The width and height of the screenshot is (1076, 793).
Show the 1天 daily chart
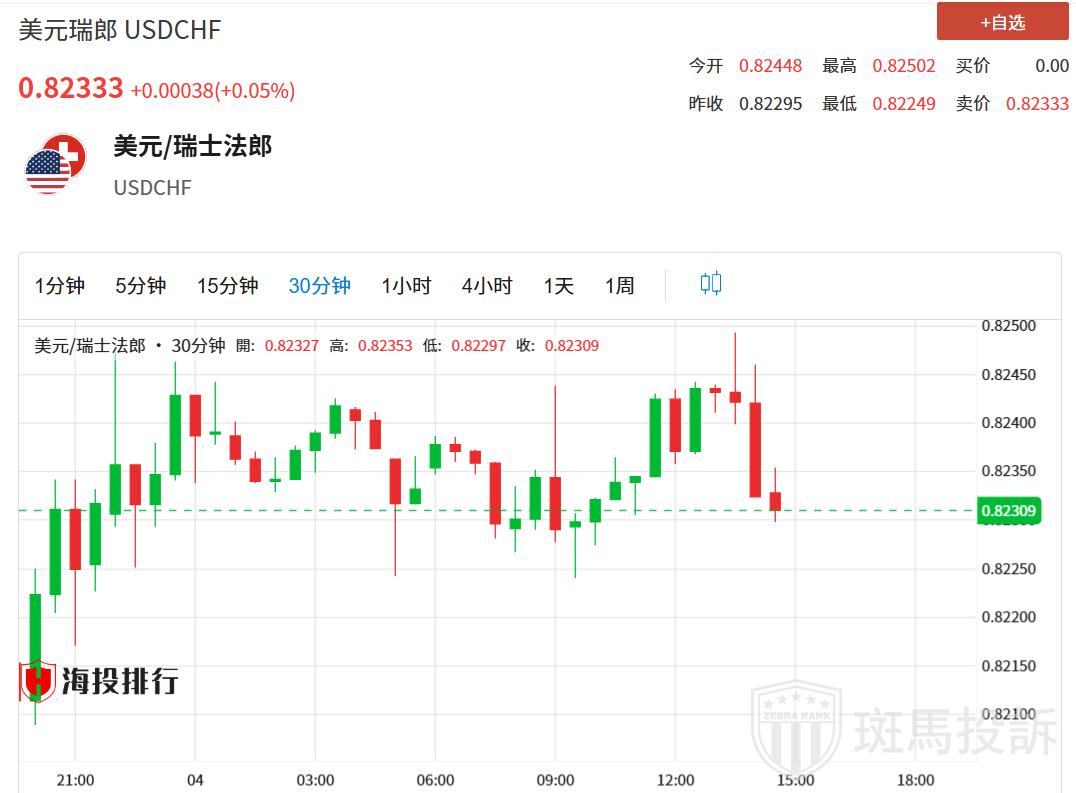(559, 286)
